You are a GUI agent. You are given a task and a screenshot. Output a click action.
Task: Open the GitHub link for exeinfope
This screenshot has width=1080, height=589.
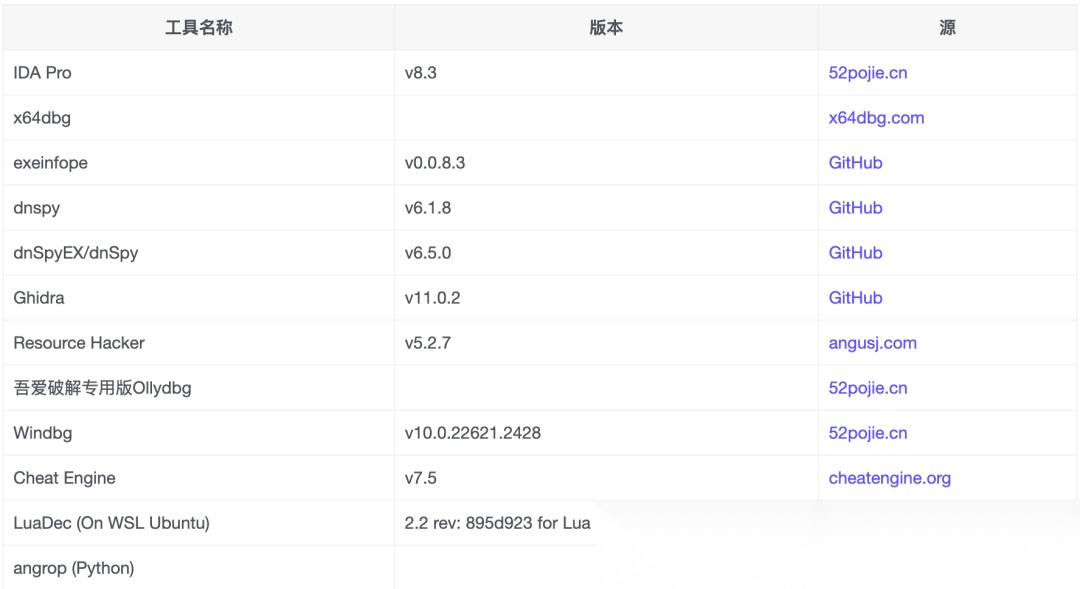pyautogui.click(x=855, y=163)
